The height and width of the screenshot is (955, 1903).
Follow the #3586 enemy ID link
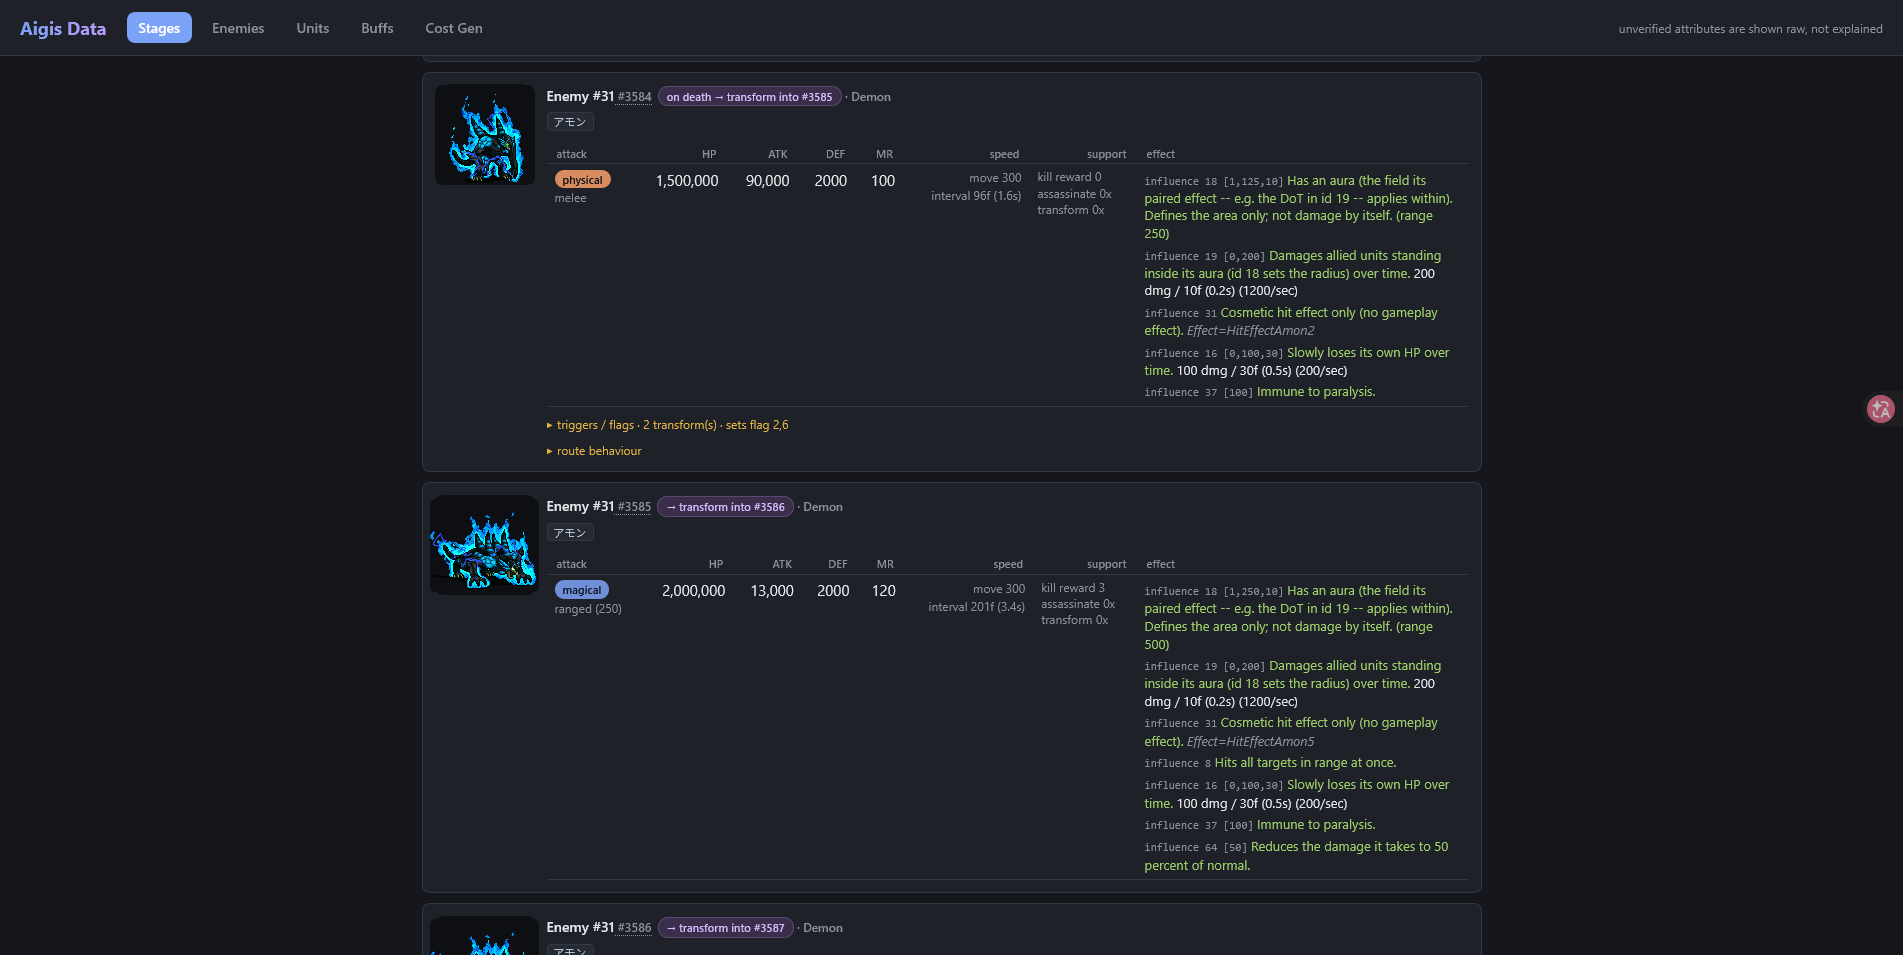(634, 928)
